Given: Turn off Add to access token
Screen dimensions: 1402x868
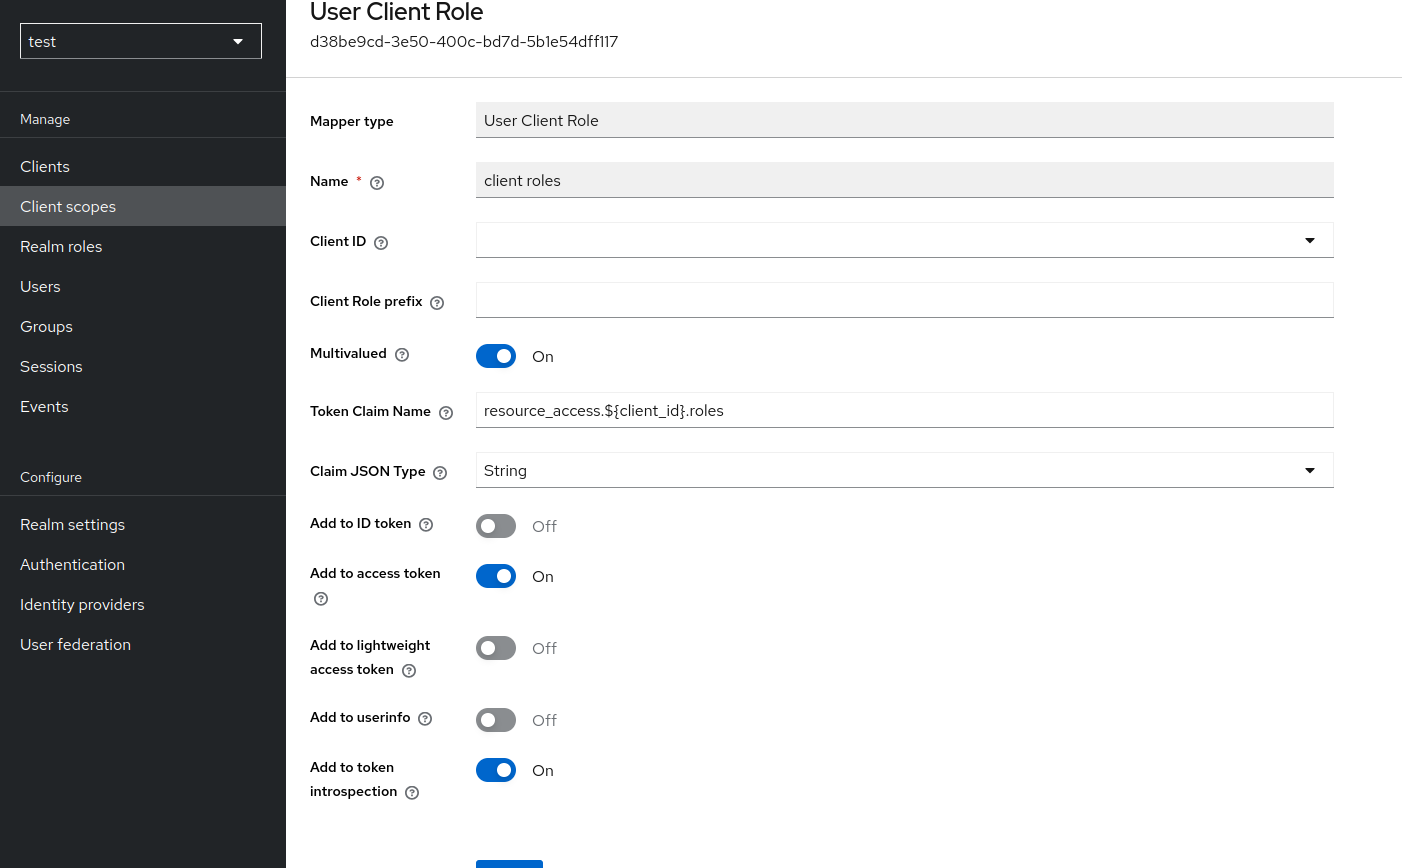Looking at the screenshot, I should point(496,576).
